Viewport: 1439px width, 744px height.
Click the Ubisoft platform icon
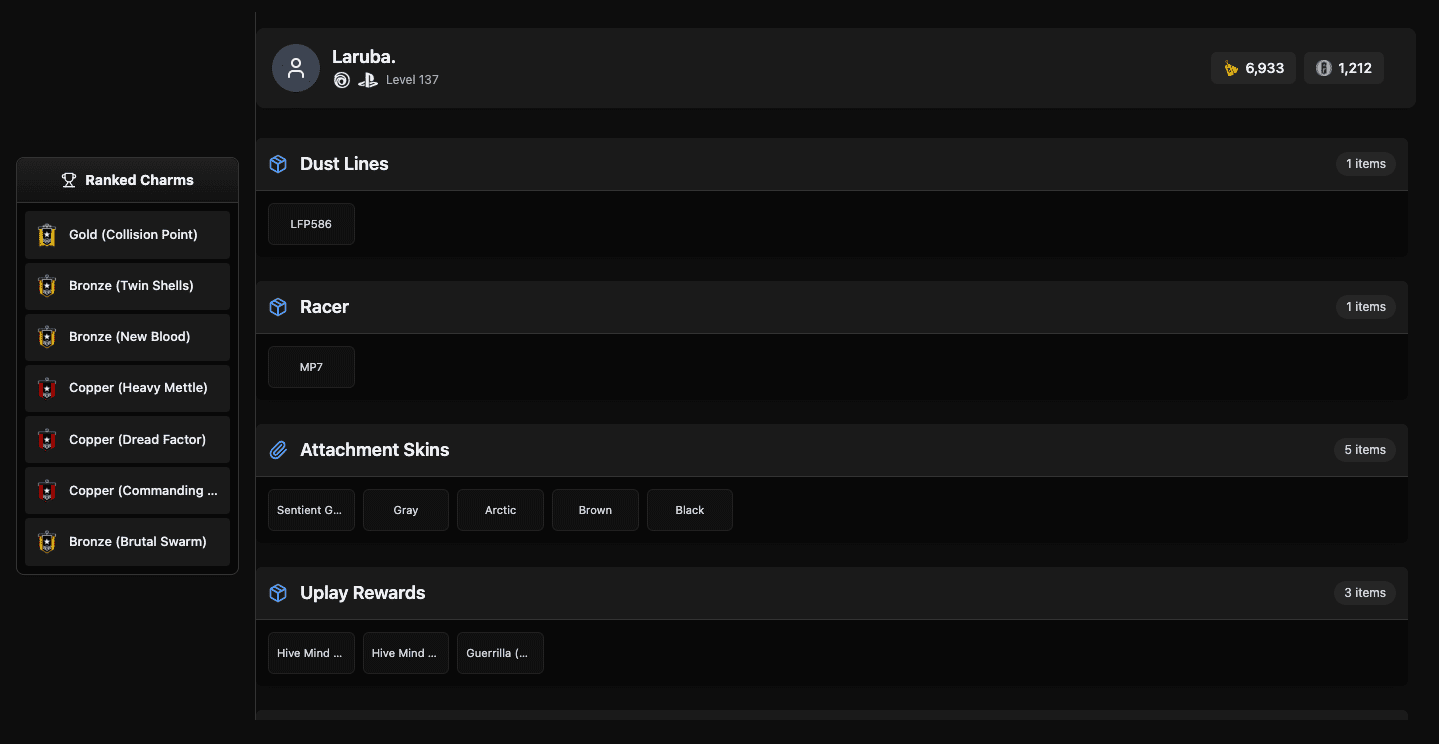point(342,80)
